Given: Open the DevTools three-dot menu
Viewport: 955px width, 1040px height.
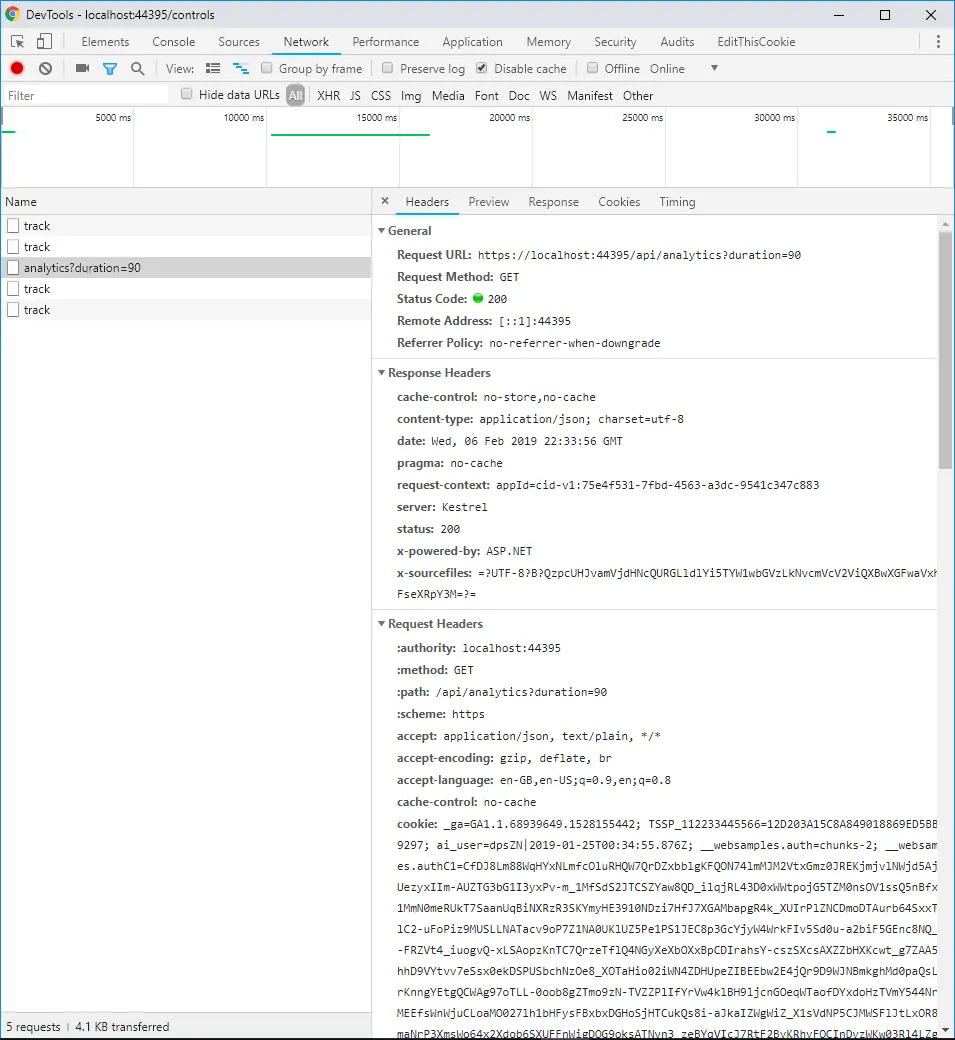Looking at the screenshot, I should coord(938,42).
